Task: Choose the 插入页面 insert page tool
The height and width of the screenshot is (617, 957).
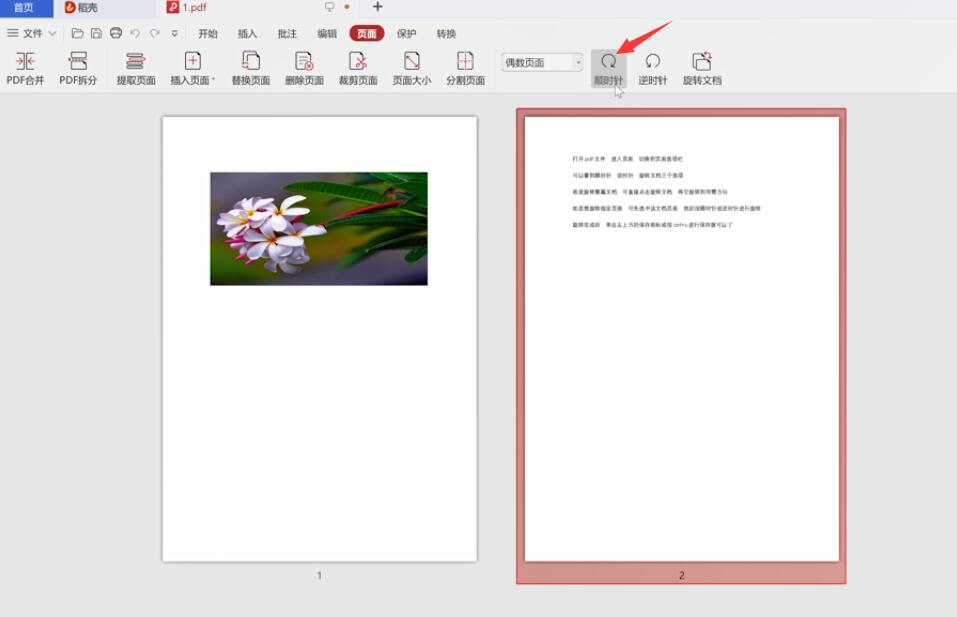Action: [192, 68]
